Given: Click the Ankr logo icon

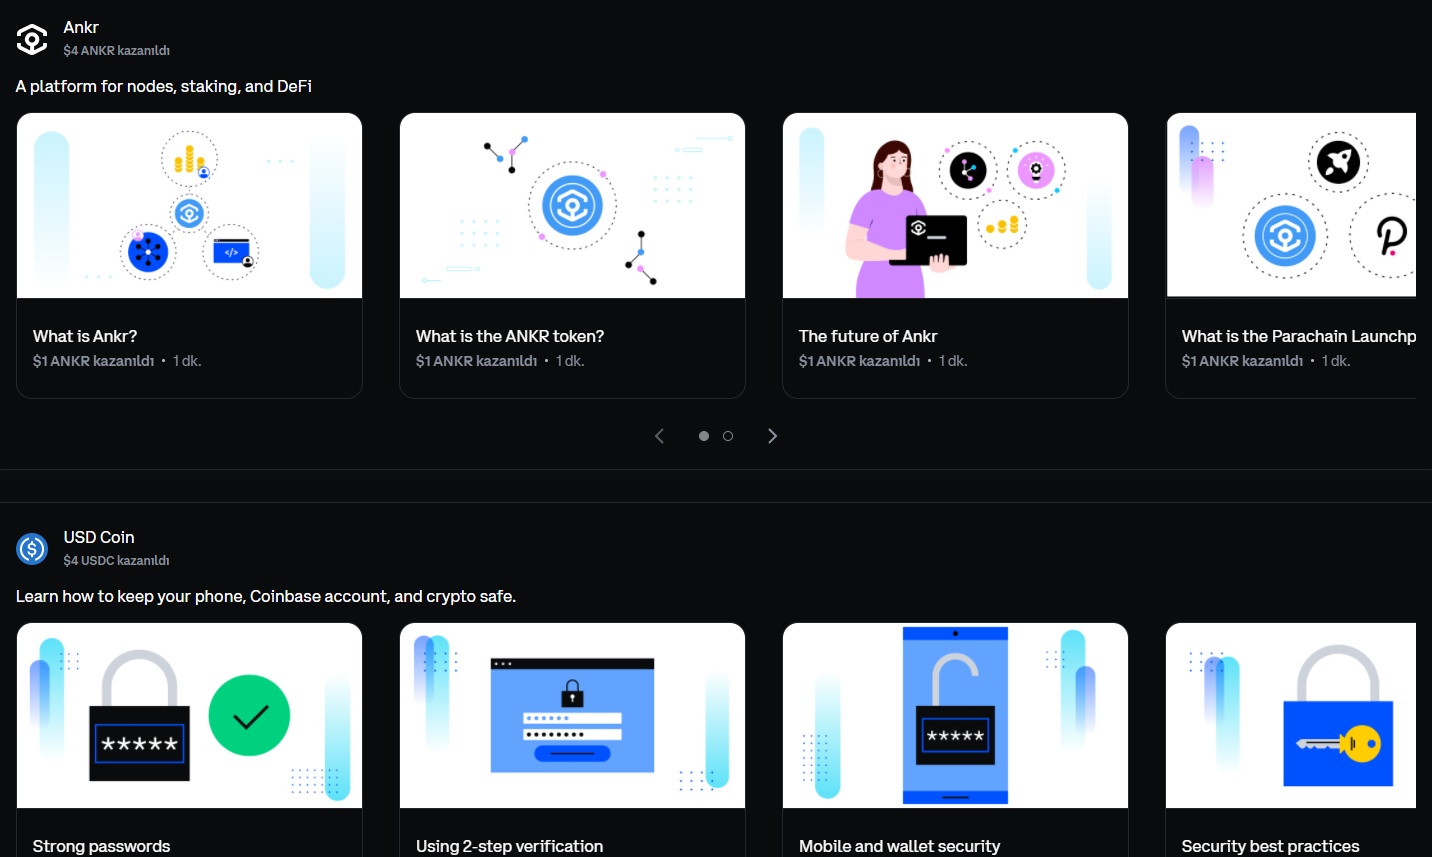Looking at the screenshot, I should pos(32,39).
